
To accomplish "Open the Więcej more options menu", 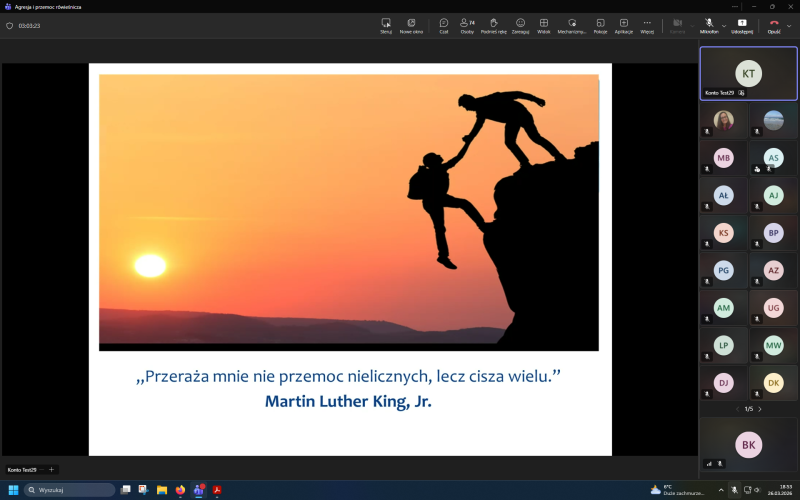I will point(647,25).
